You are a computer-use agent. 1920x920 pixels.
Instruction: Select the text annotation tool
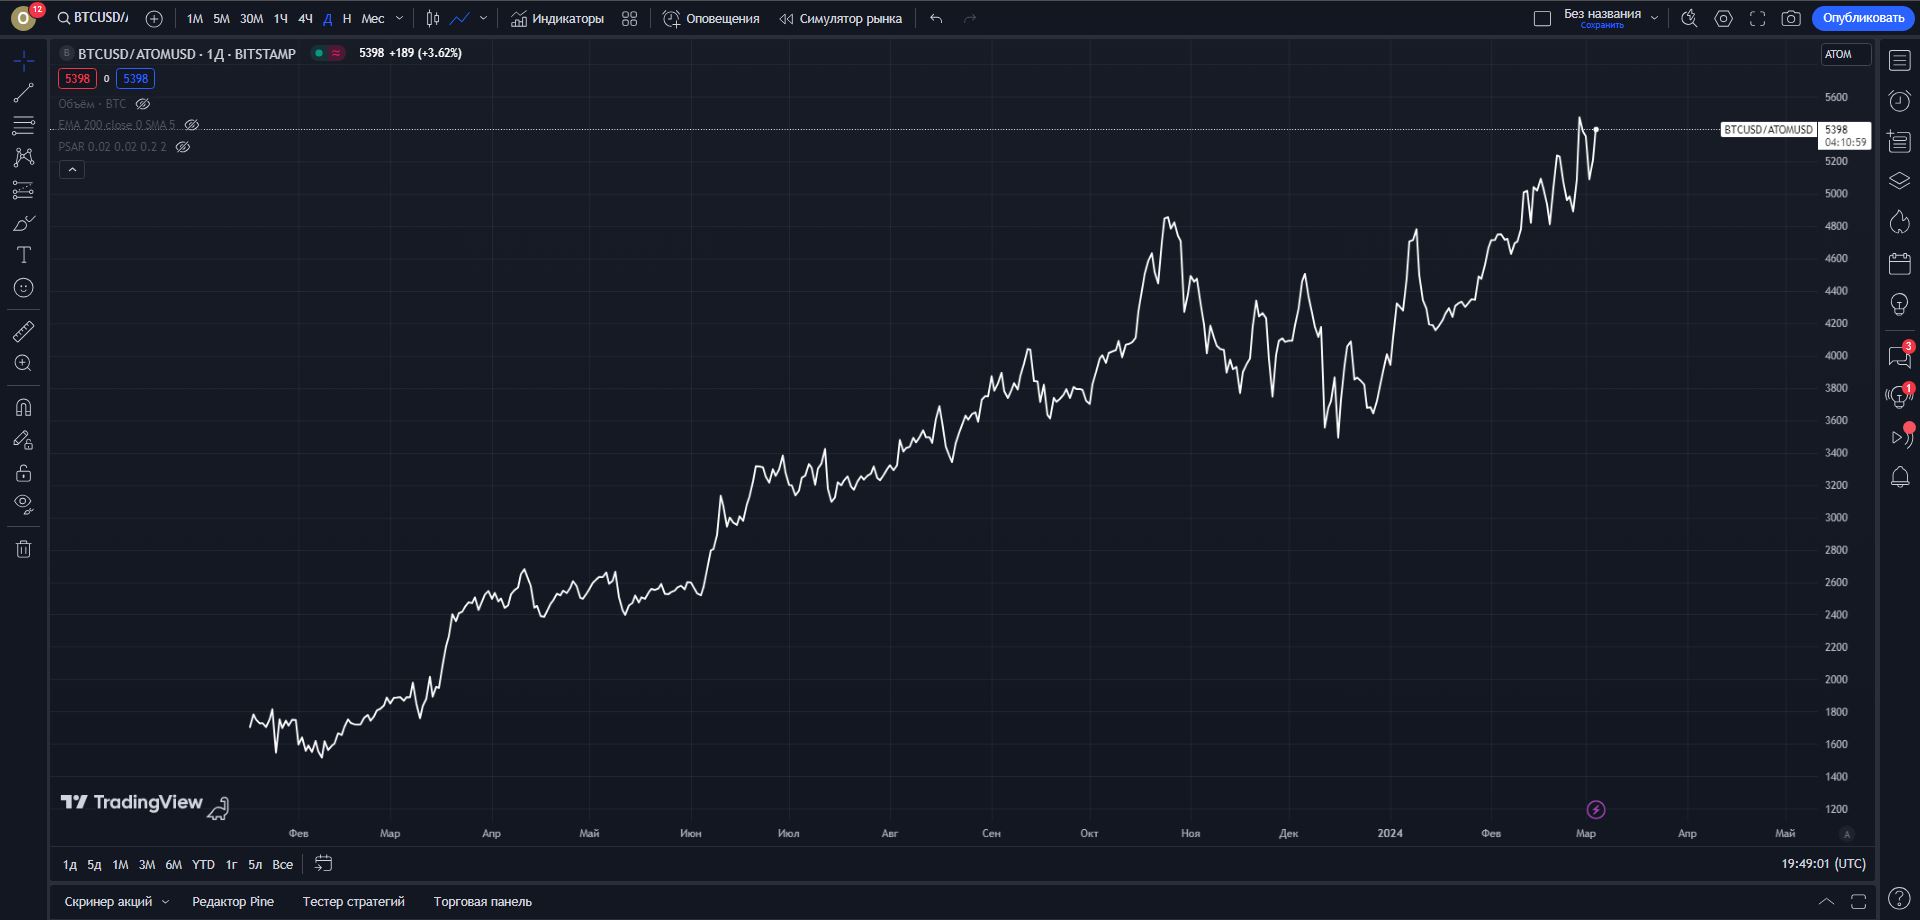24,255
